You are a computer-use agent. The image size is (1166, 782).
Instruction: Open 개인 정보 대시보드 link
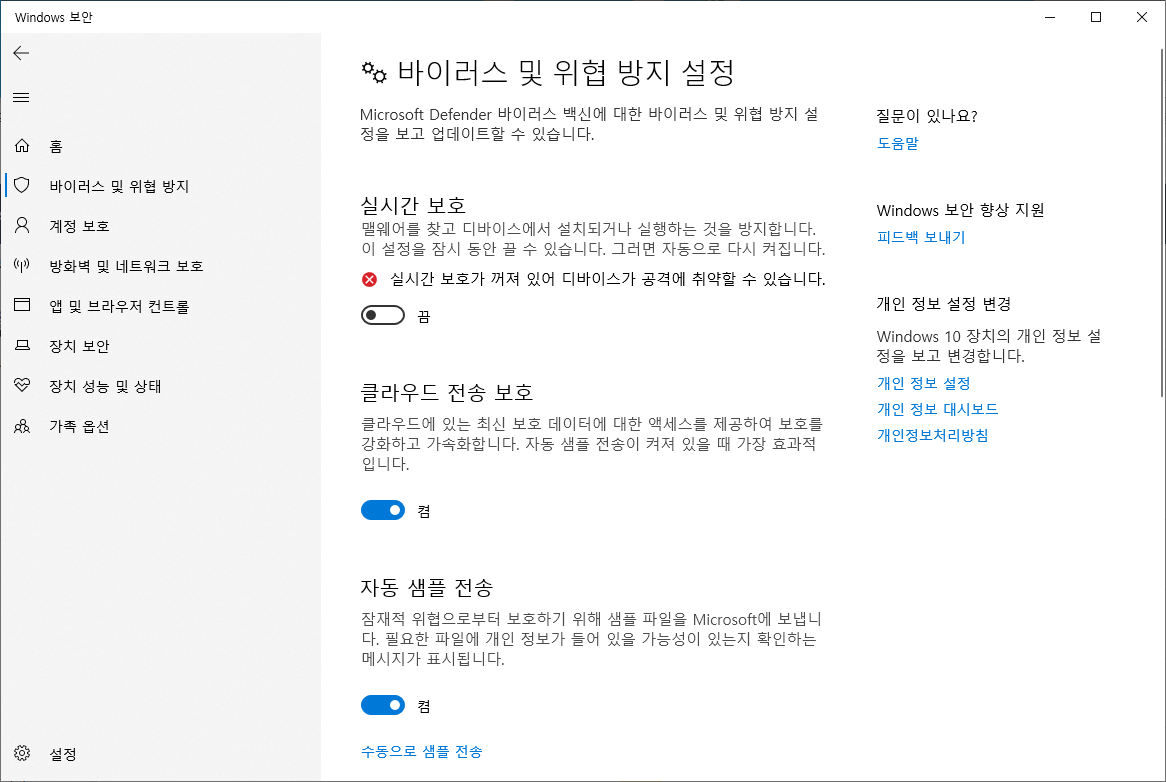tap(937, 410)
